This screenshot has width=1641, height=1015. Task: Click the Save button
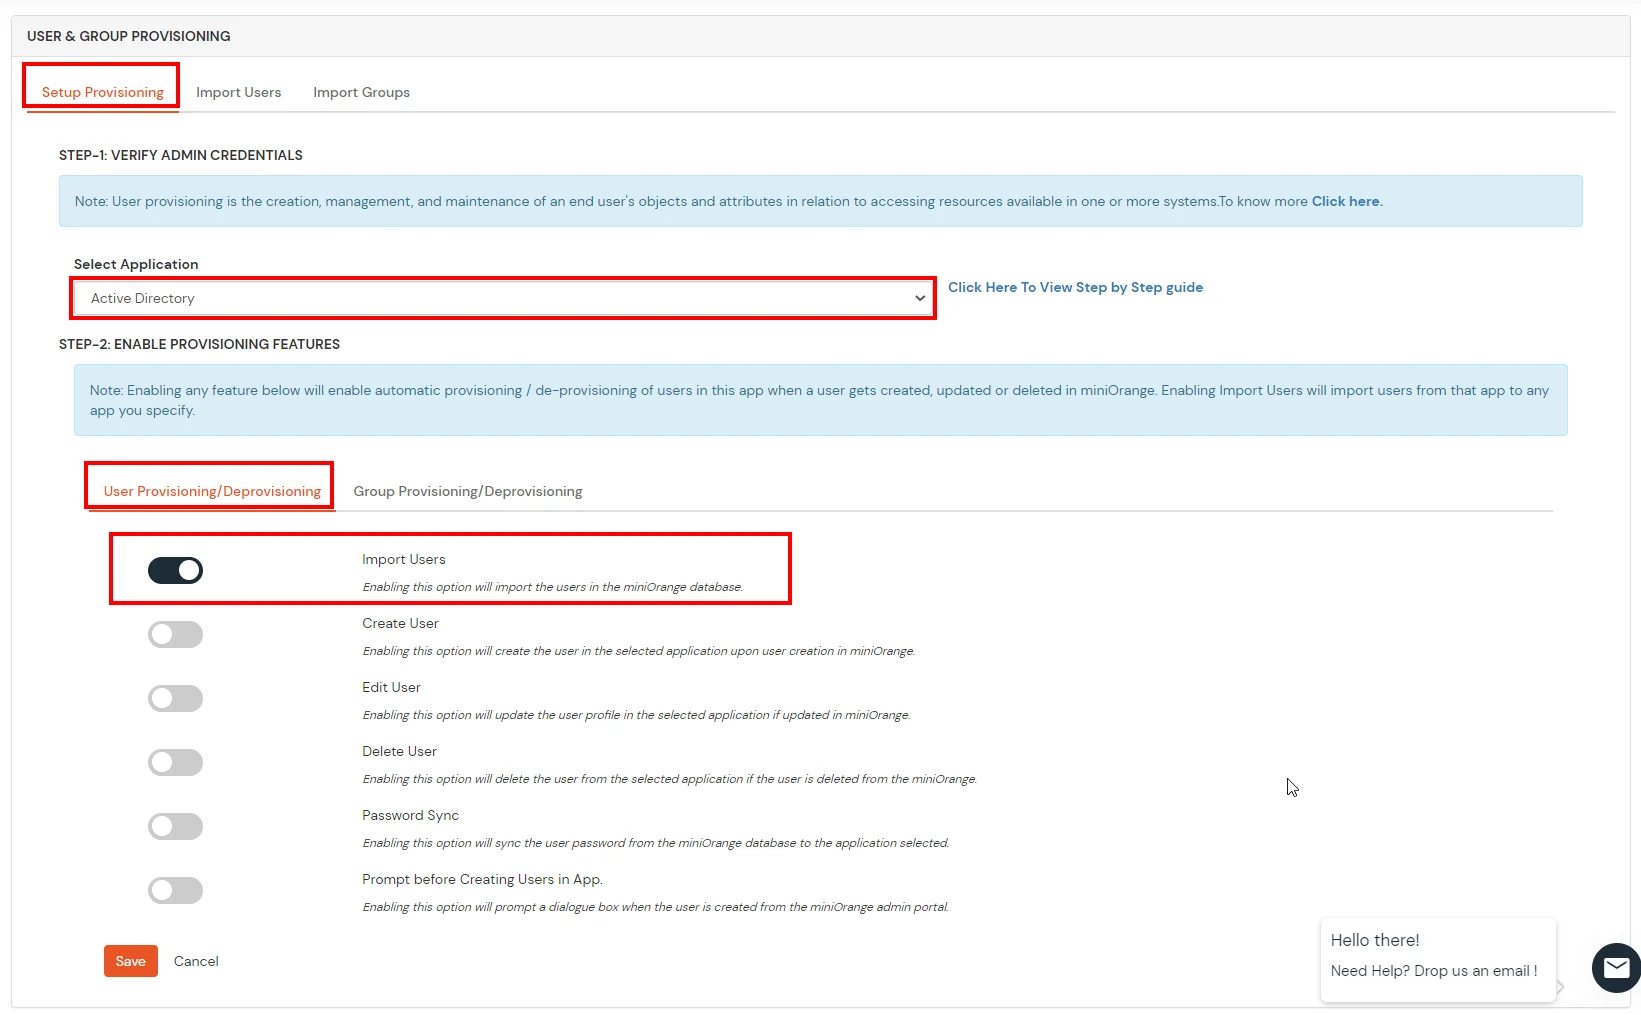point(131,961)
